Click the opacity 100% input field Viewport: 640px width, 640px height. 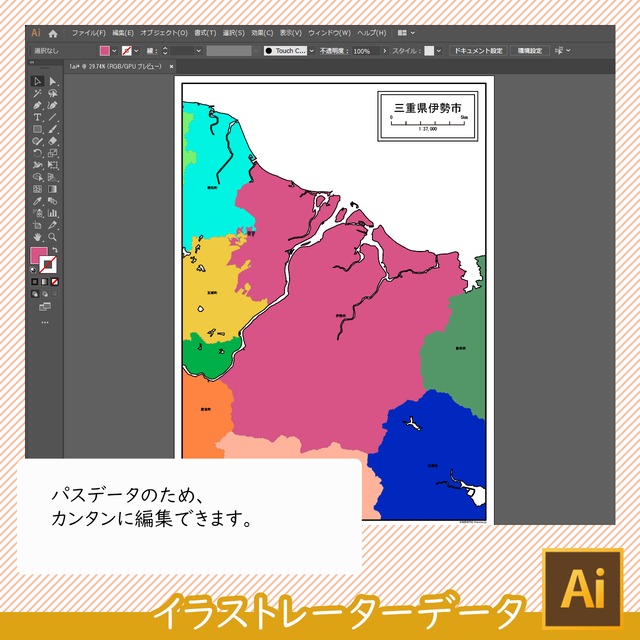365,51
